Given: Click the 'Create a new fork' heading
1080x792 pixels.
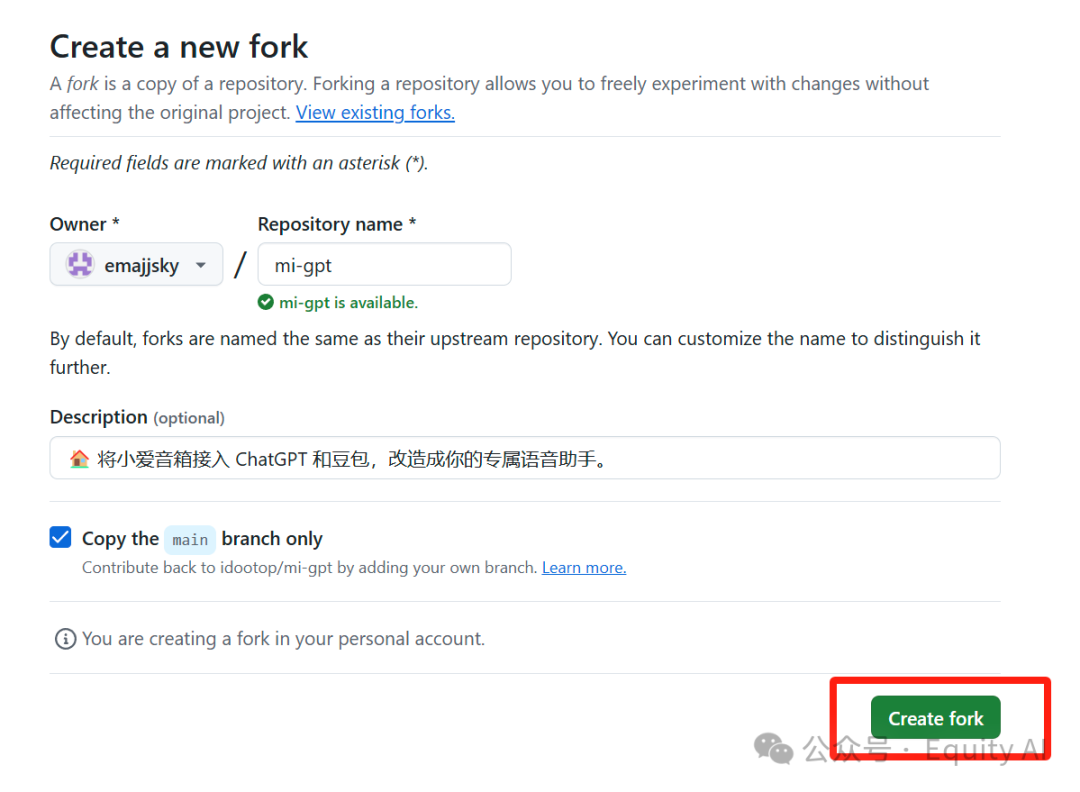Looking at the screenshot, I should point(179,46).
